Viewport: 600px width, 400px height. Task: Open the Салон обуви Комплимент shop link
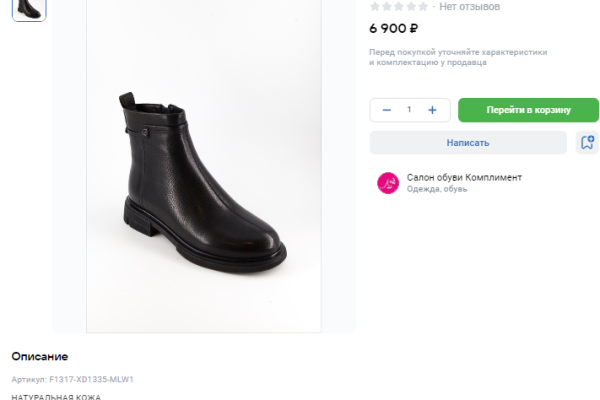464,177
